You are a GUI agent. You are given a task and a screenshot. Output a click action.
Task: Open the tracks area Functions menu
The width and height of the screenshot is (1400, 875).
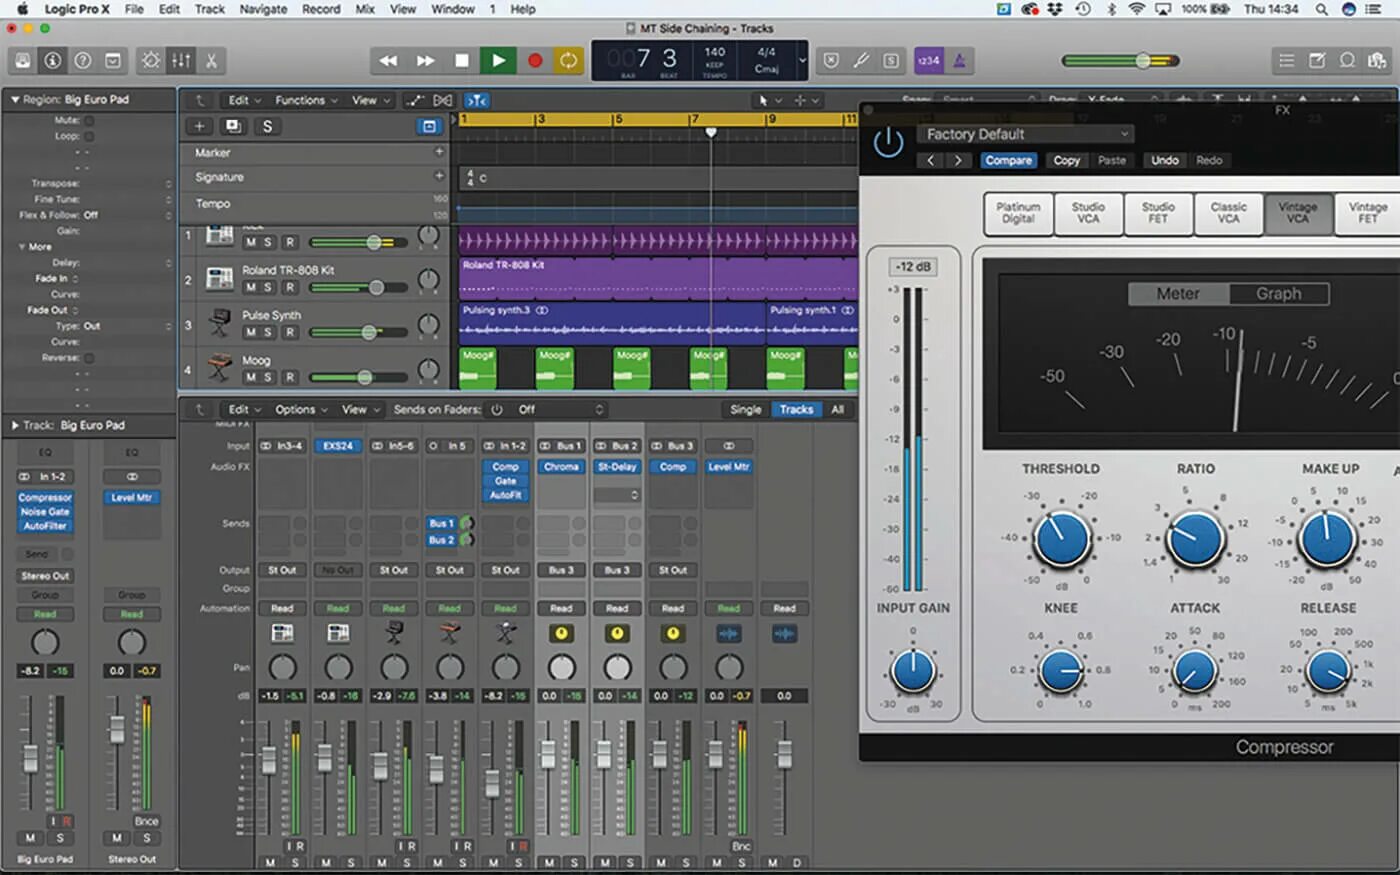(x=305, y=100)
